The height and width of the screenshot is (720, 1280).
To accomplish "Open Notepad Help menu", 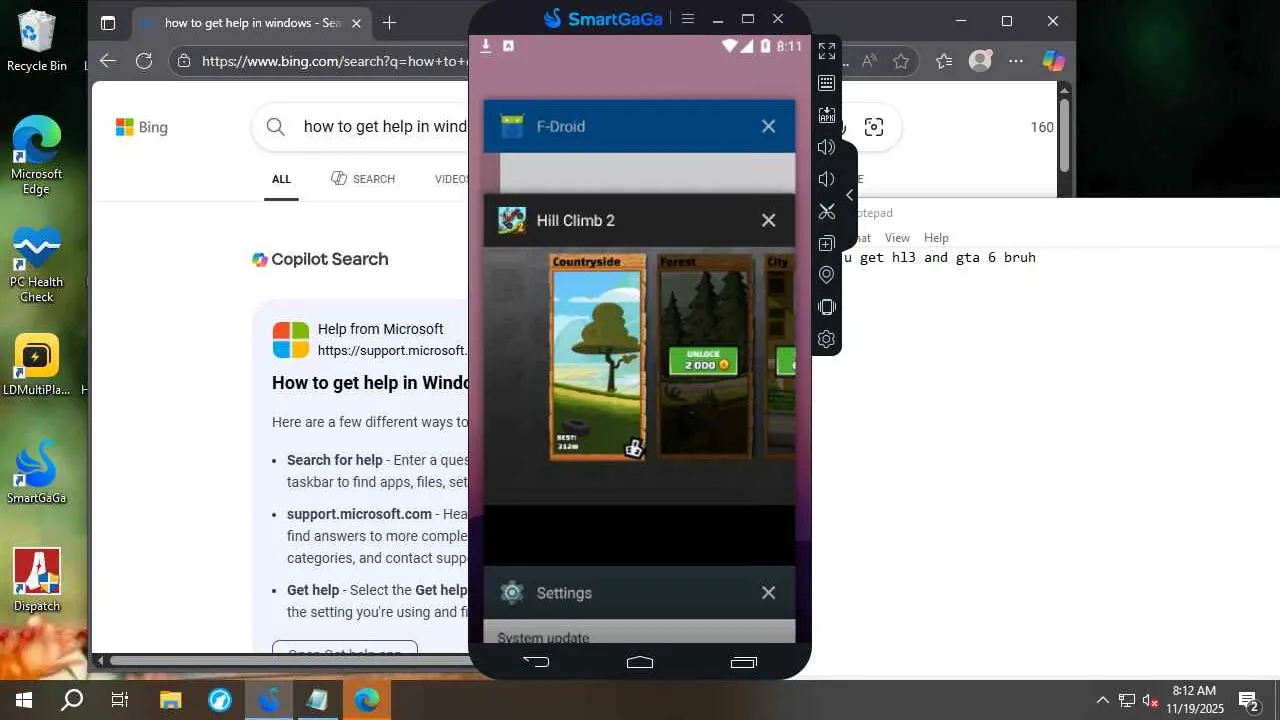I will [x=936, y=238].
